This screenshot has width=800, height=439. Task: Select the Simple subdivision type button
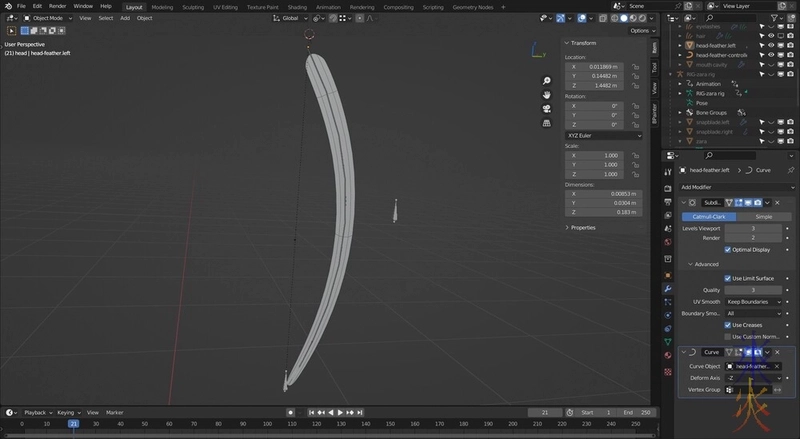[x=763, y=216]
